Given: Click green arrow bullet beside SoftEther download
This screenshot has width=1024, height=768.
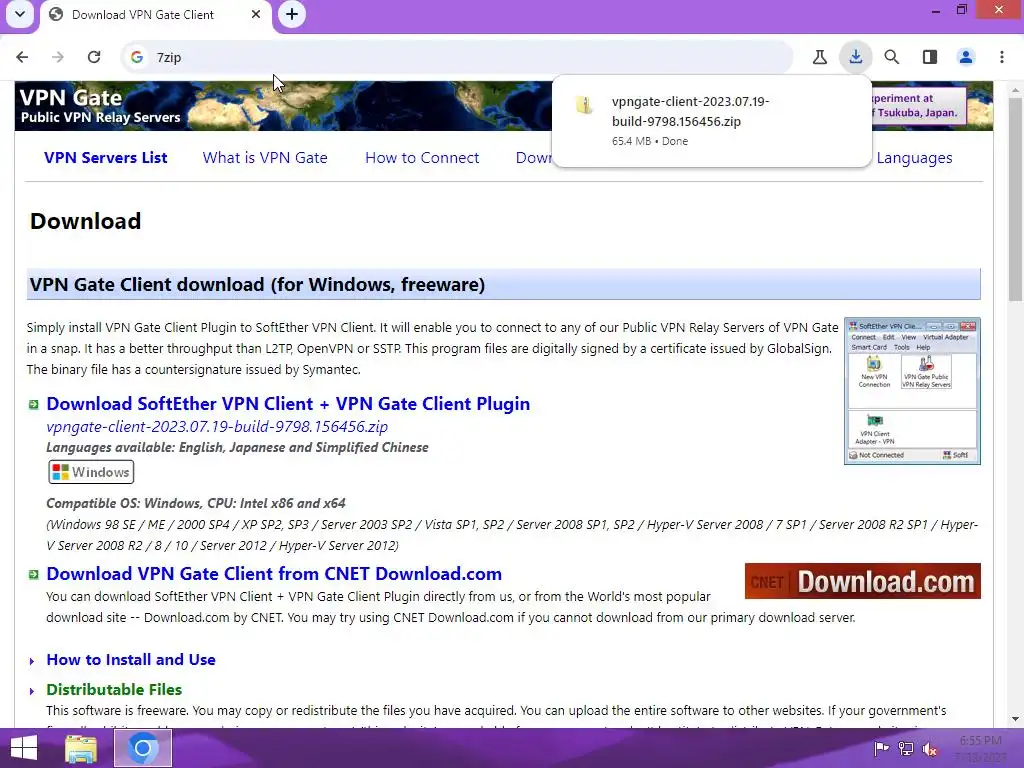Looking at the screenshot, I should pos(33,405).
